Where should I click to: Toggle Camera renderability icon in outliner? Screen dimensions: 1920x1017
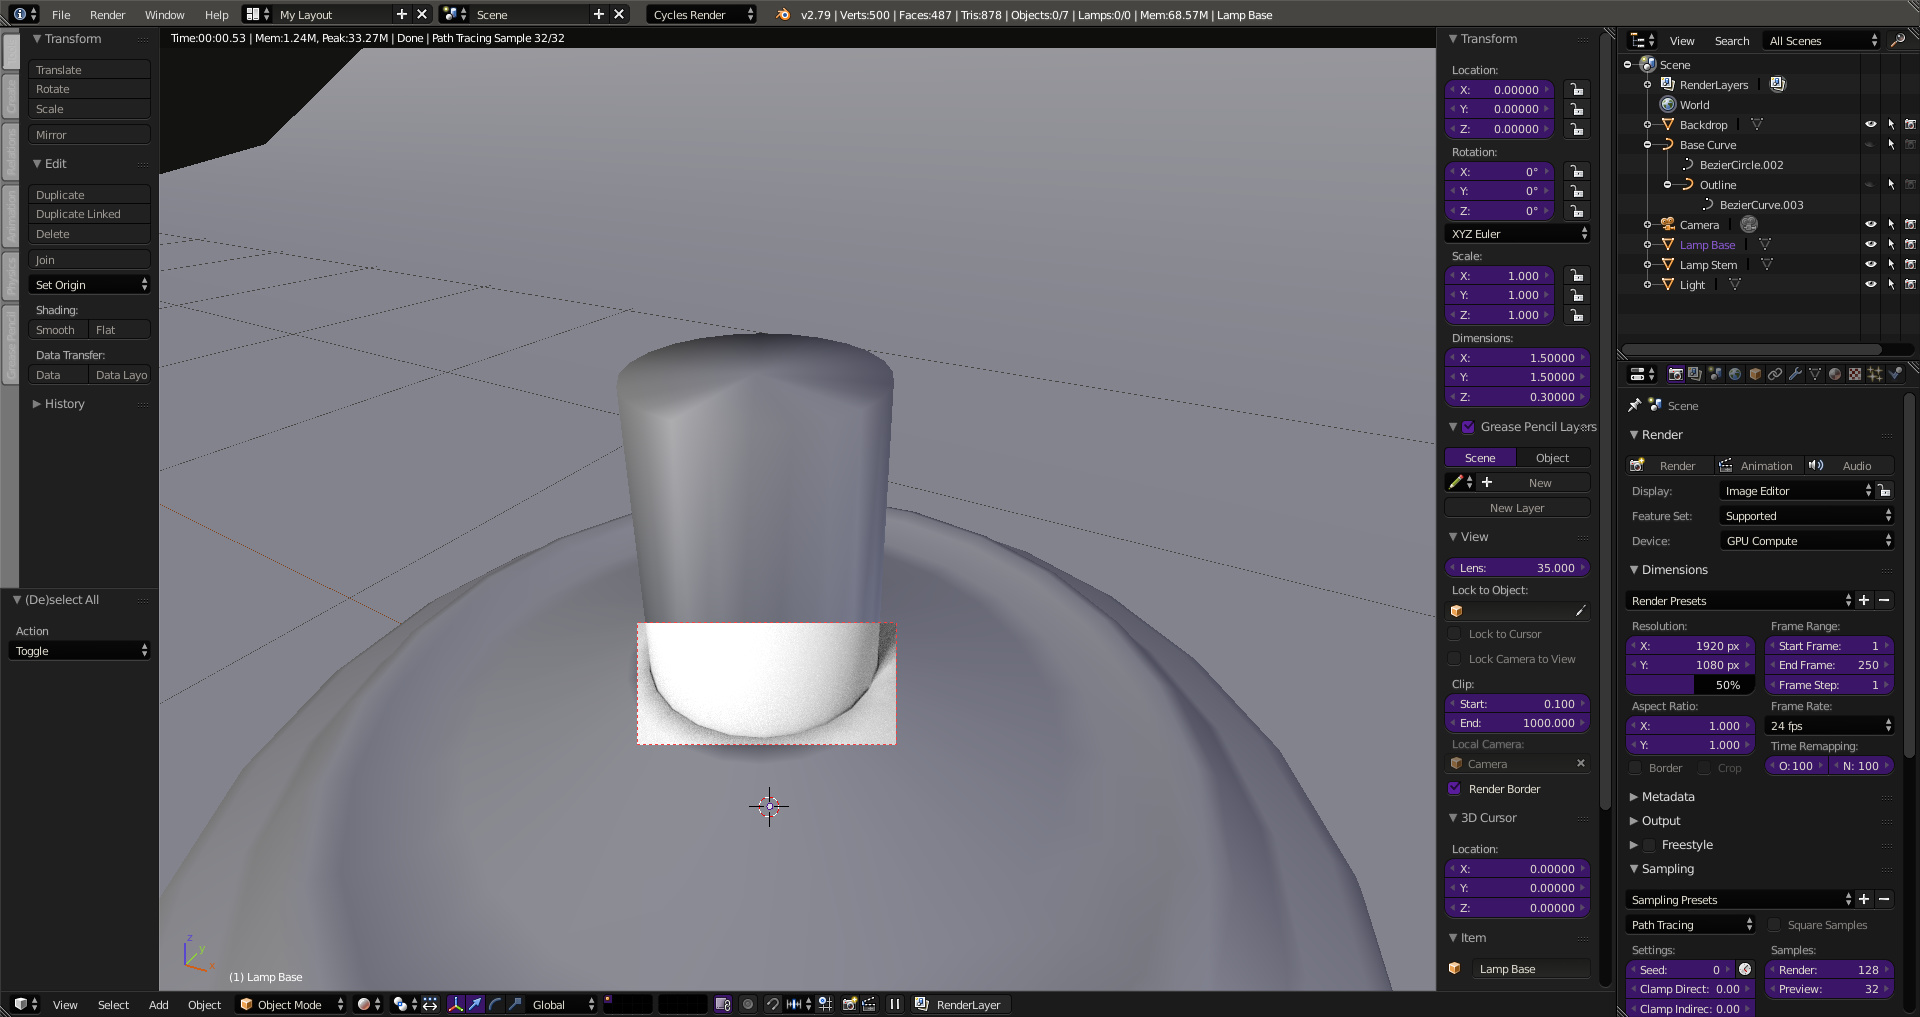(x=1910, y=225)
